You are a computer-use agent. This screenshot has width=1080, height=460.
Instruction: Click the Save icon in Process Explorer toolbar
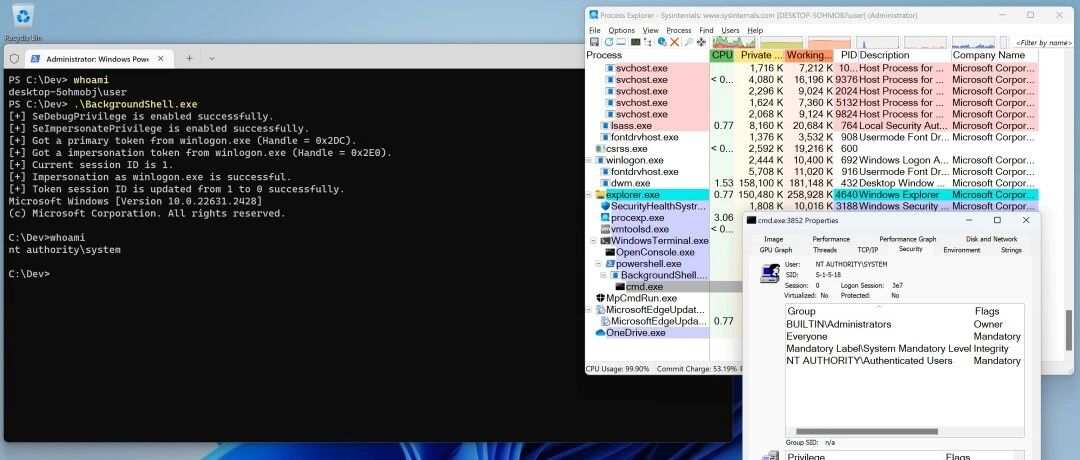point(594,42)
